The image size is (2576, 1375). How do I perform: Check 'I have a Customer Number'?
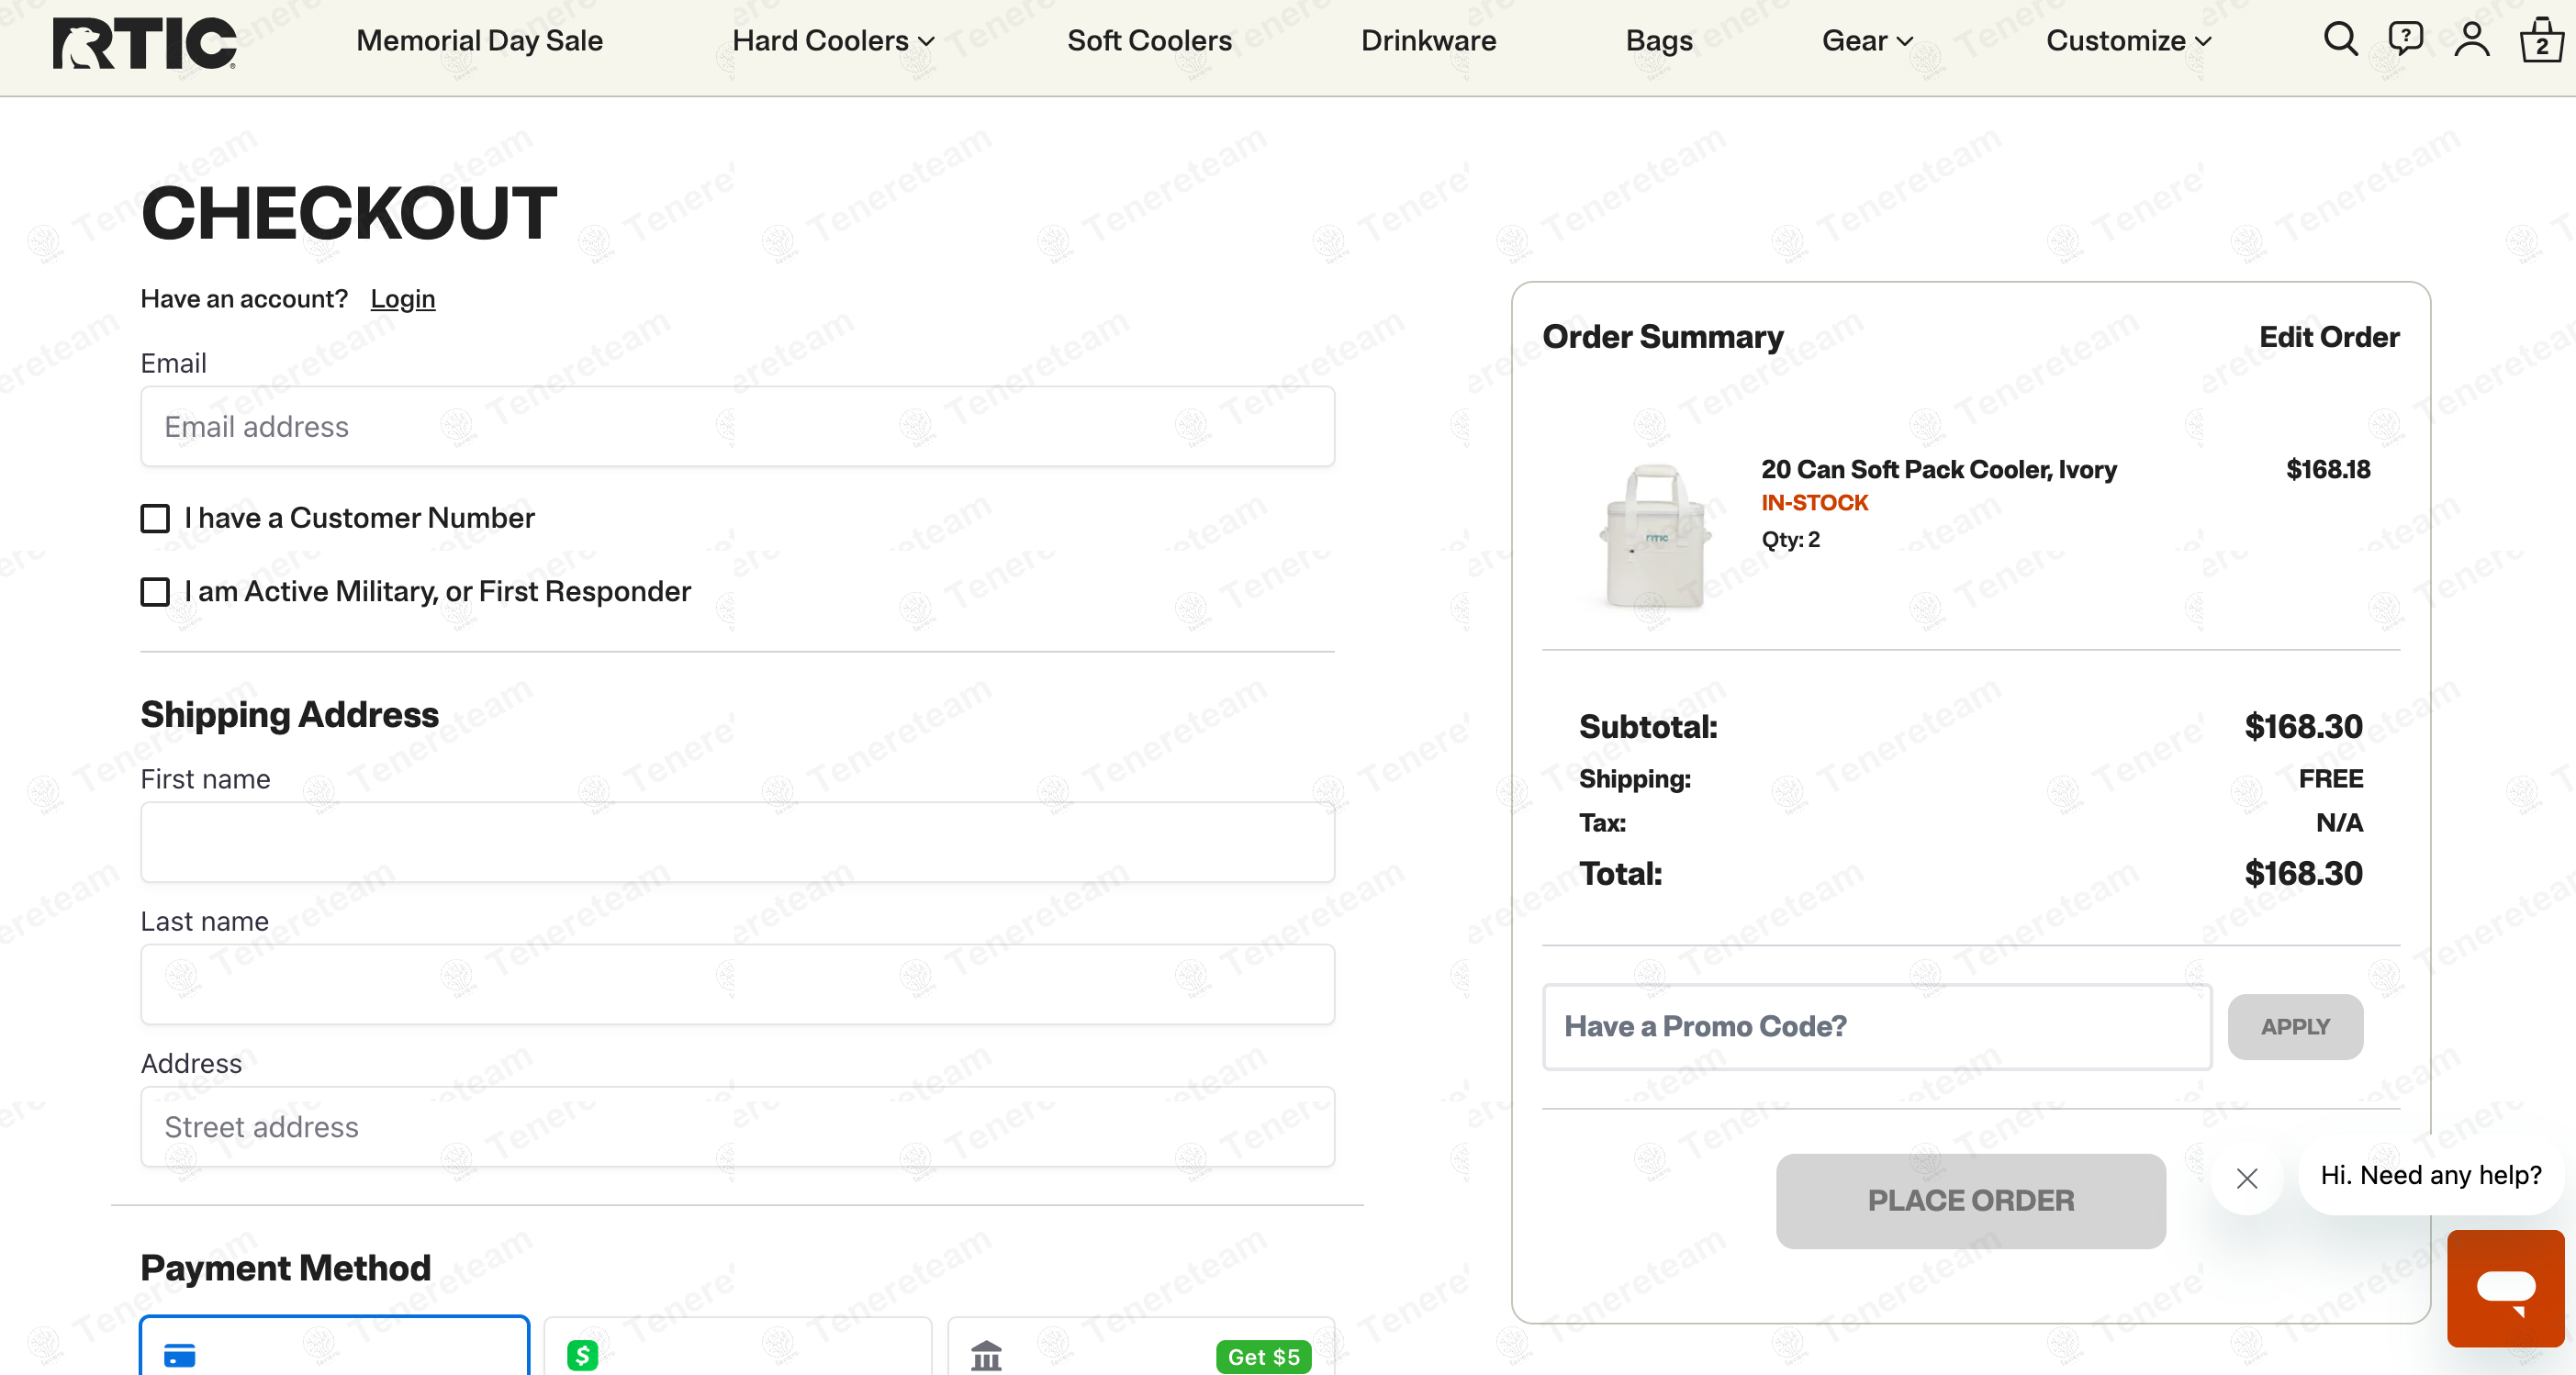click(155, 518)
